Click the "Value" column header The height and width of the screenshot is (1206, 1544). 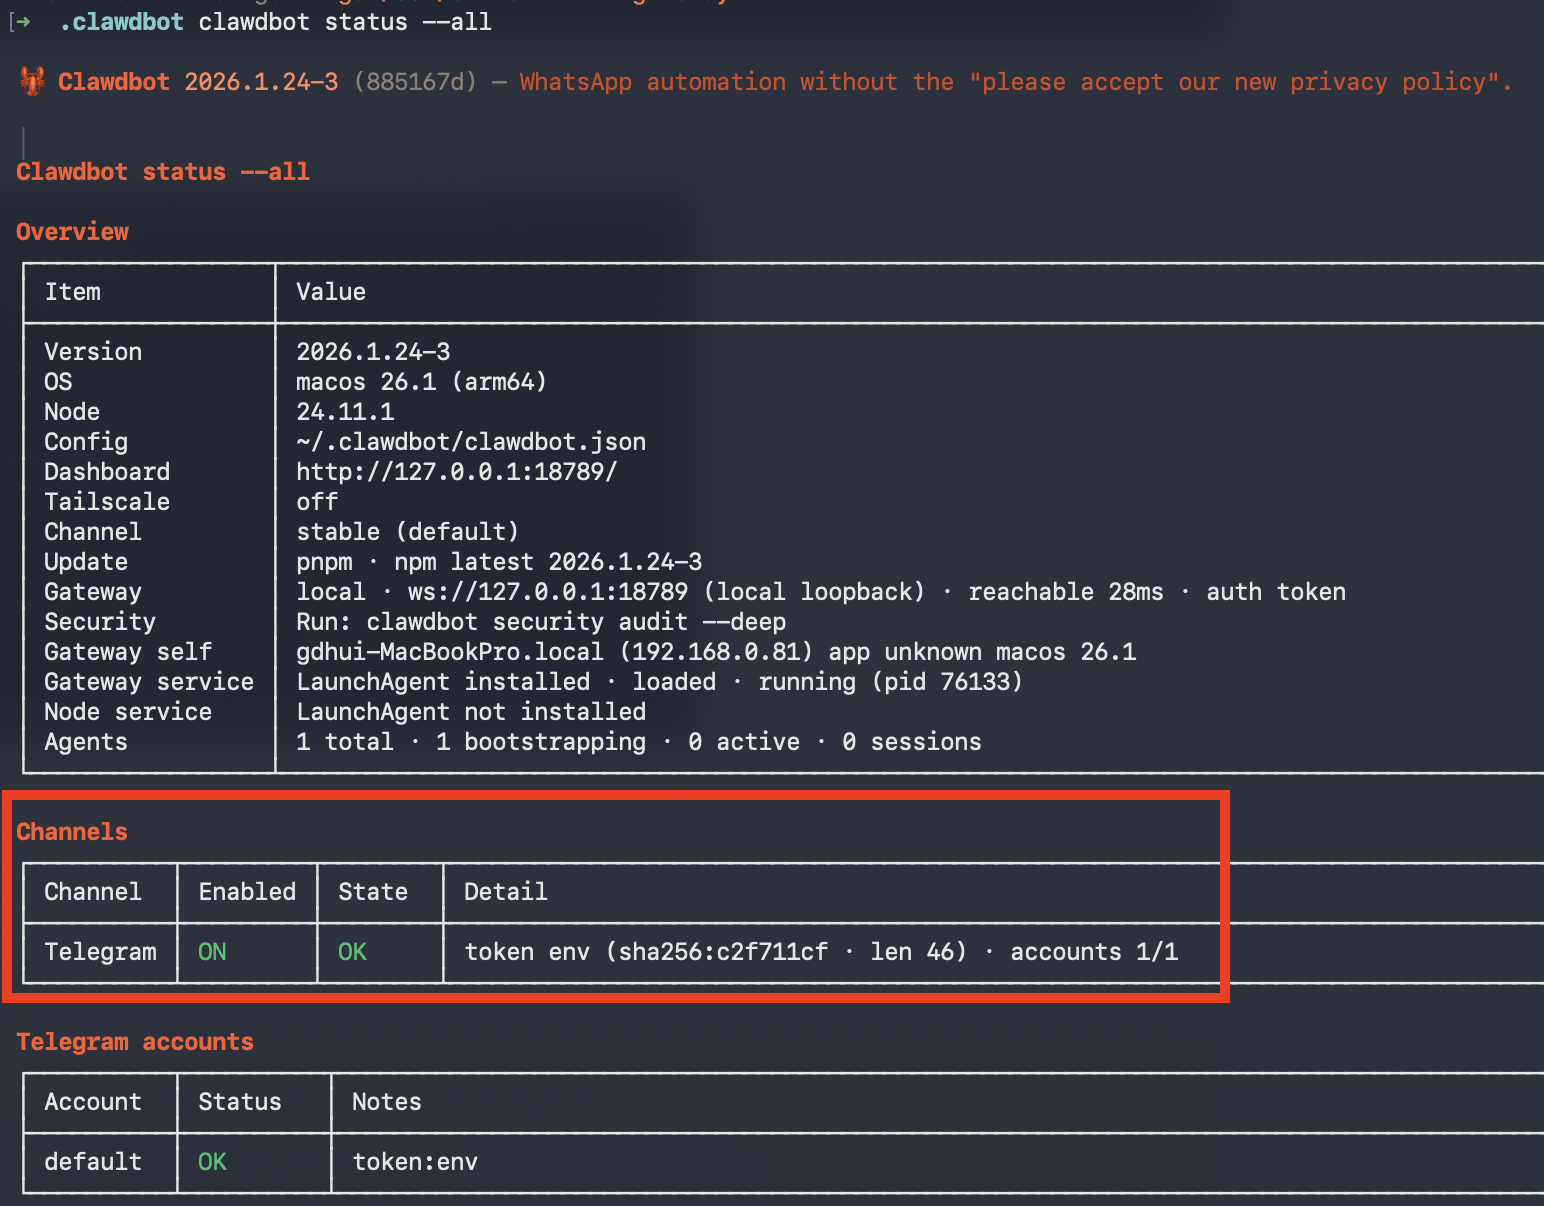pyautogui.click(x=331, y=292)
